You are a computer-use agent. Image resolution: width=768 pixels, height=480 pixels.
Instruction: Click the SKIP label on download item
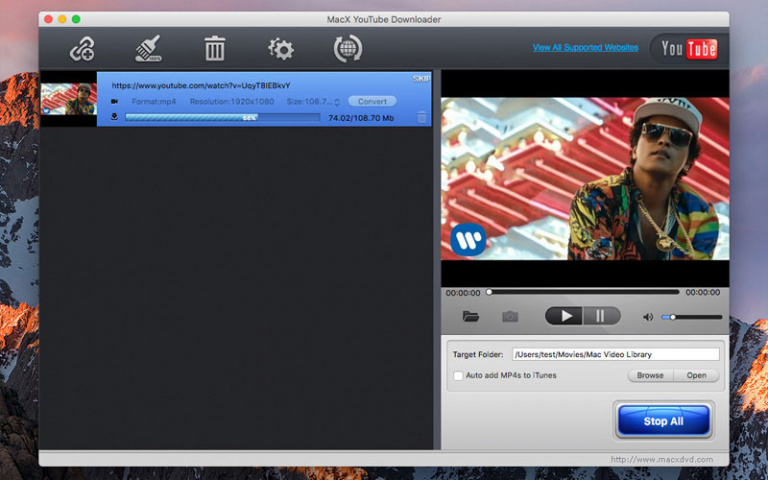pos(422,78)
